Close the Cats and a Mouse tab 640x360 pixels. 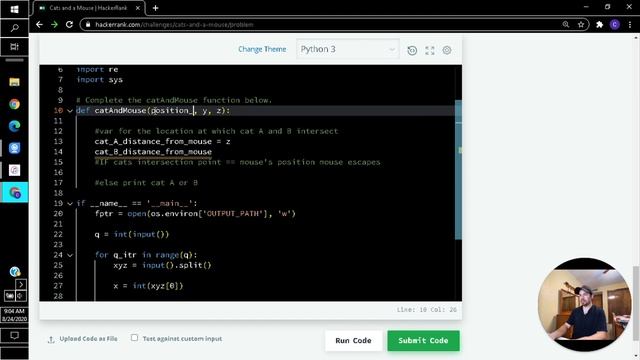(138, 8)
